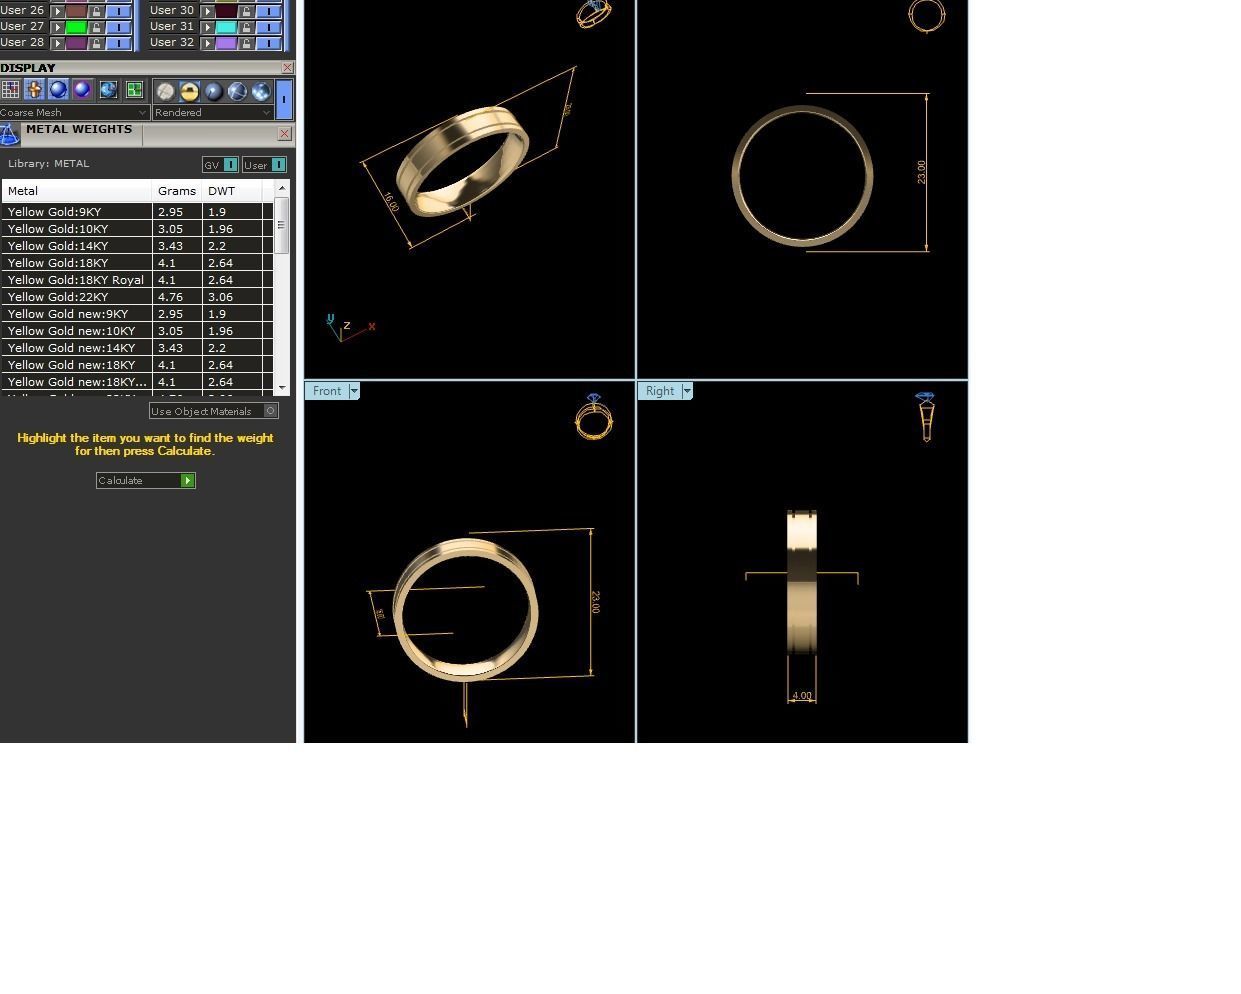Expand User 31 layer arrow
This screenshot has height=994, width=1241.
coord(208,27)
